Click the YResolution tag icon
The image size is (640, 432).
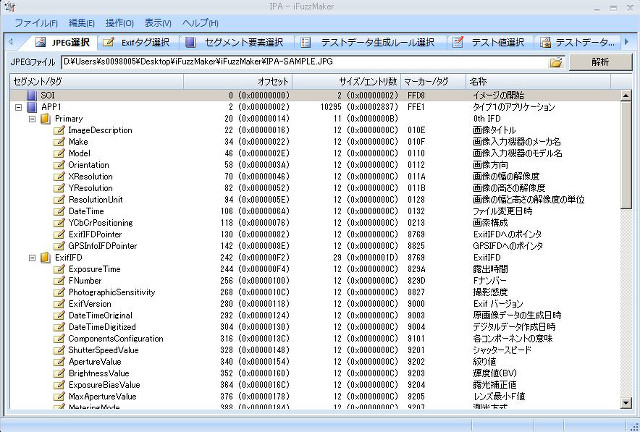pyautogui.click(x=59, y=188)
